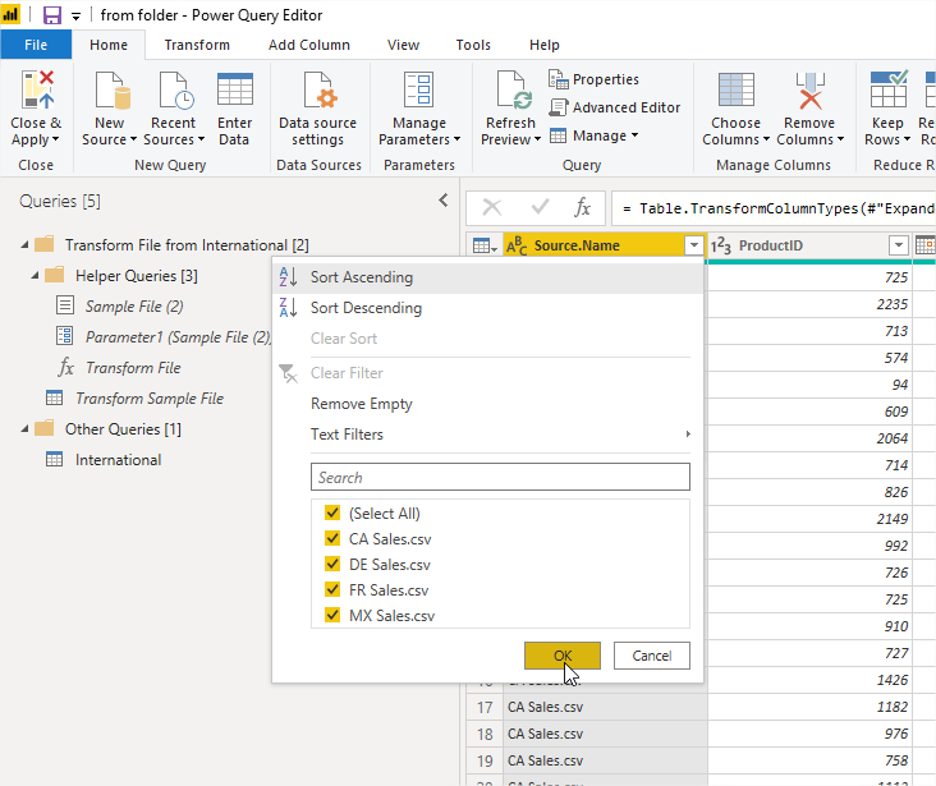Click the Choose Columns icon
This screenshot has width=936, height=786.
(x=736, y=90)
